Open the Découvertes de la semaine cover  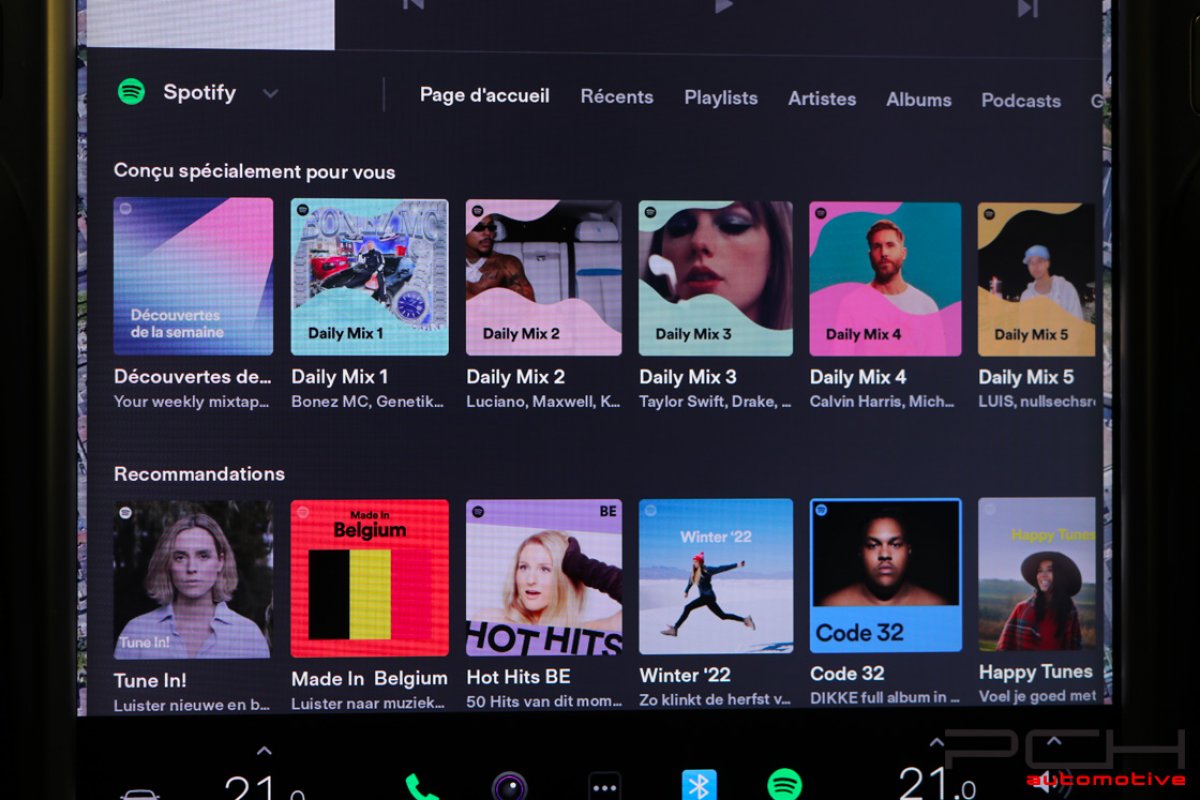click(x=193, y=276)
